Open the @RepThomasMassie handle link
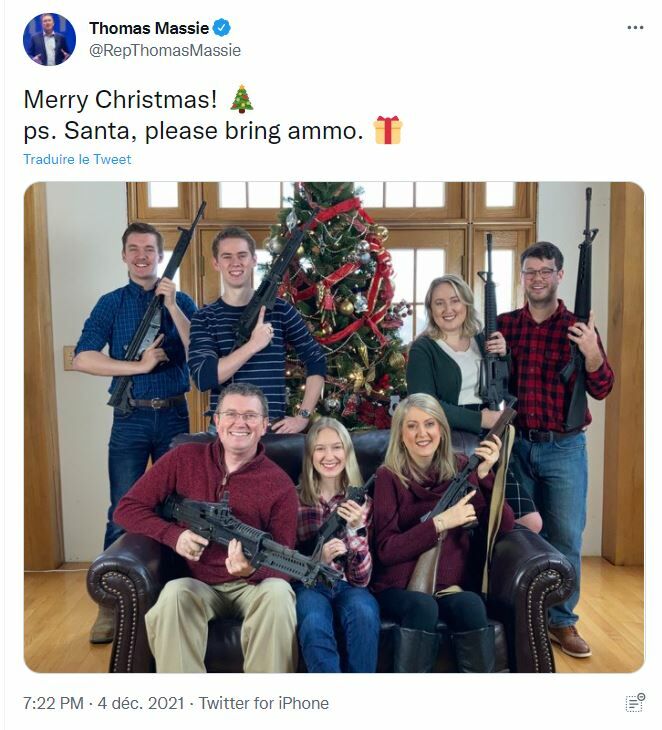 (x=165, y=50)
